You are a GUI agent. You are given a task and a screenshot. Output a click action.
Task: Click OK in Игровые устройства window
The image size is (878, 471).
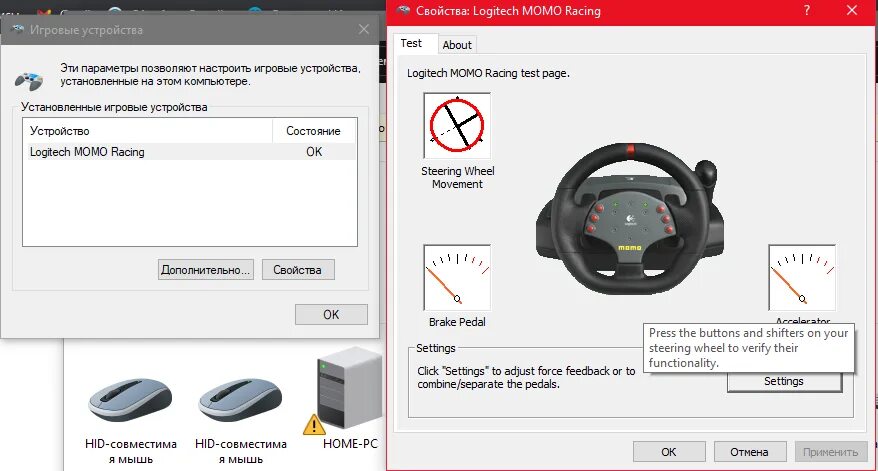click(x=331, y=315)
